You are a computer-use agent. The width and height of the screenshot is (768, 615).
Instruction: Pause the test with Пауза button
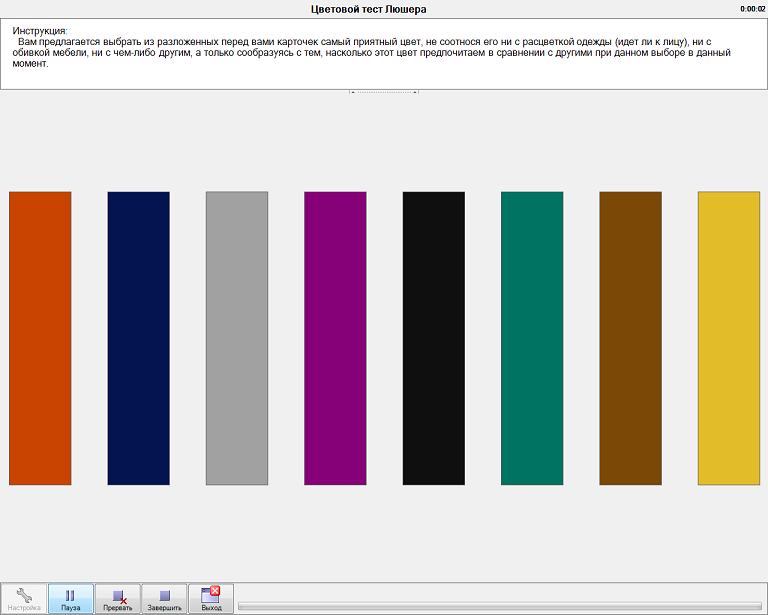[71, 598]
